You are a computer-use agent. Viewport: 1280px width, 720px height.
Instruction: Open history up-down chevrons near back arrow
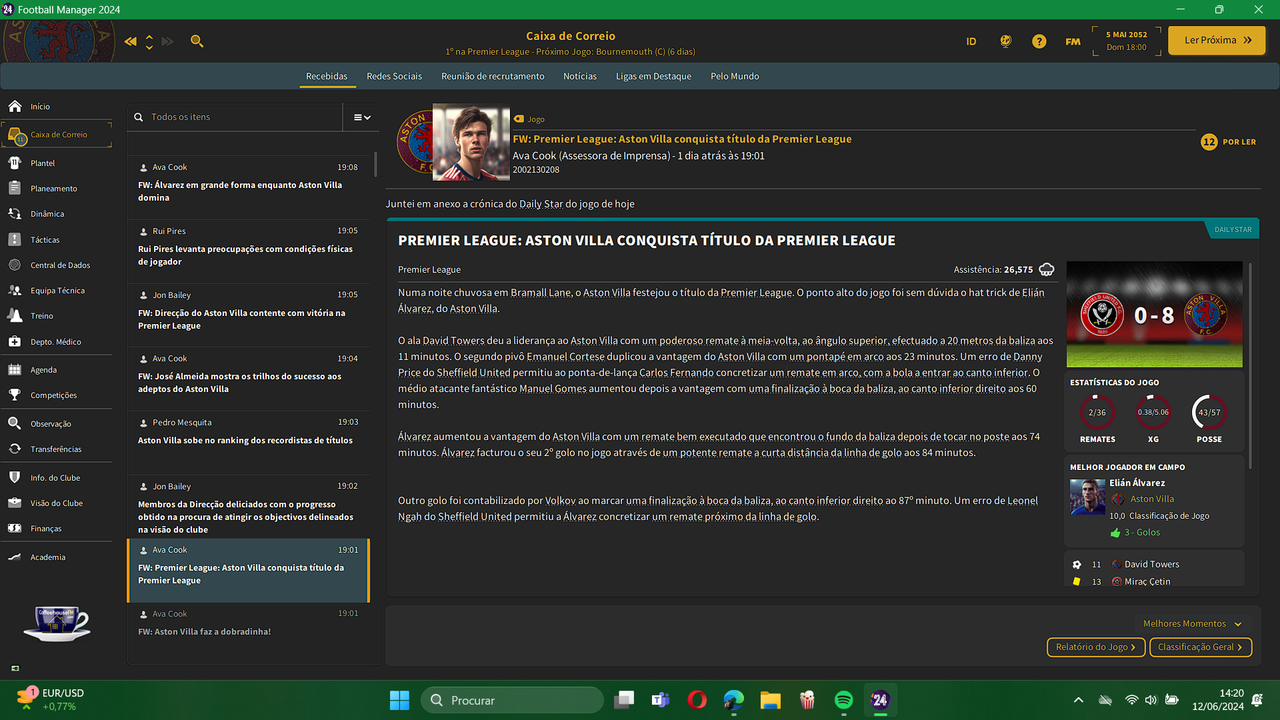tap(149, 41)
